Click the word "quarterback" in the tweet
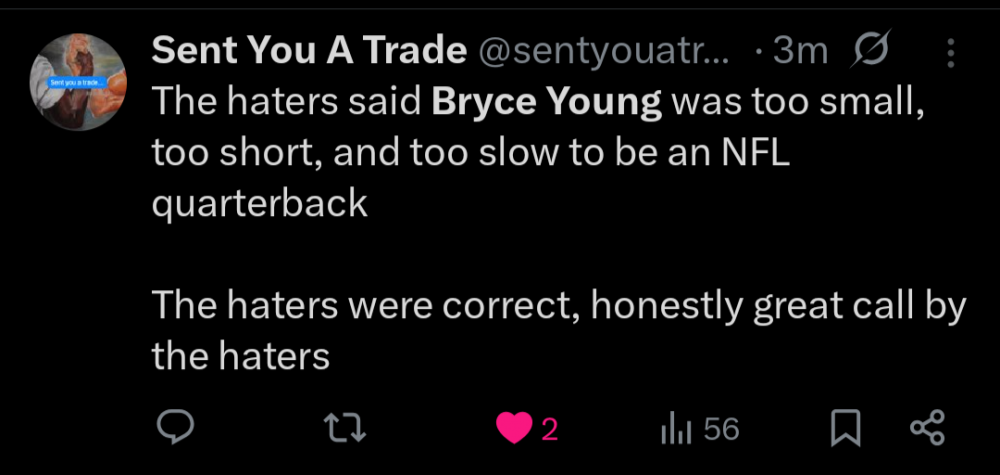1000x475 pixels. pyautogui.click(x=259, y=204)
